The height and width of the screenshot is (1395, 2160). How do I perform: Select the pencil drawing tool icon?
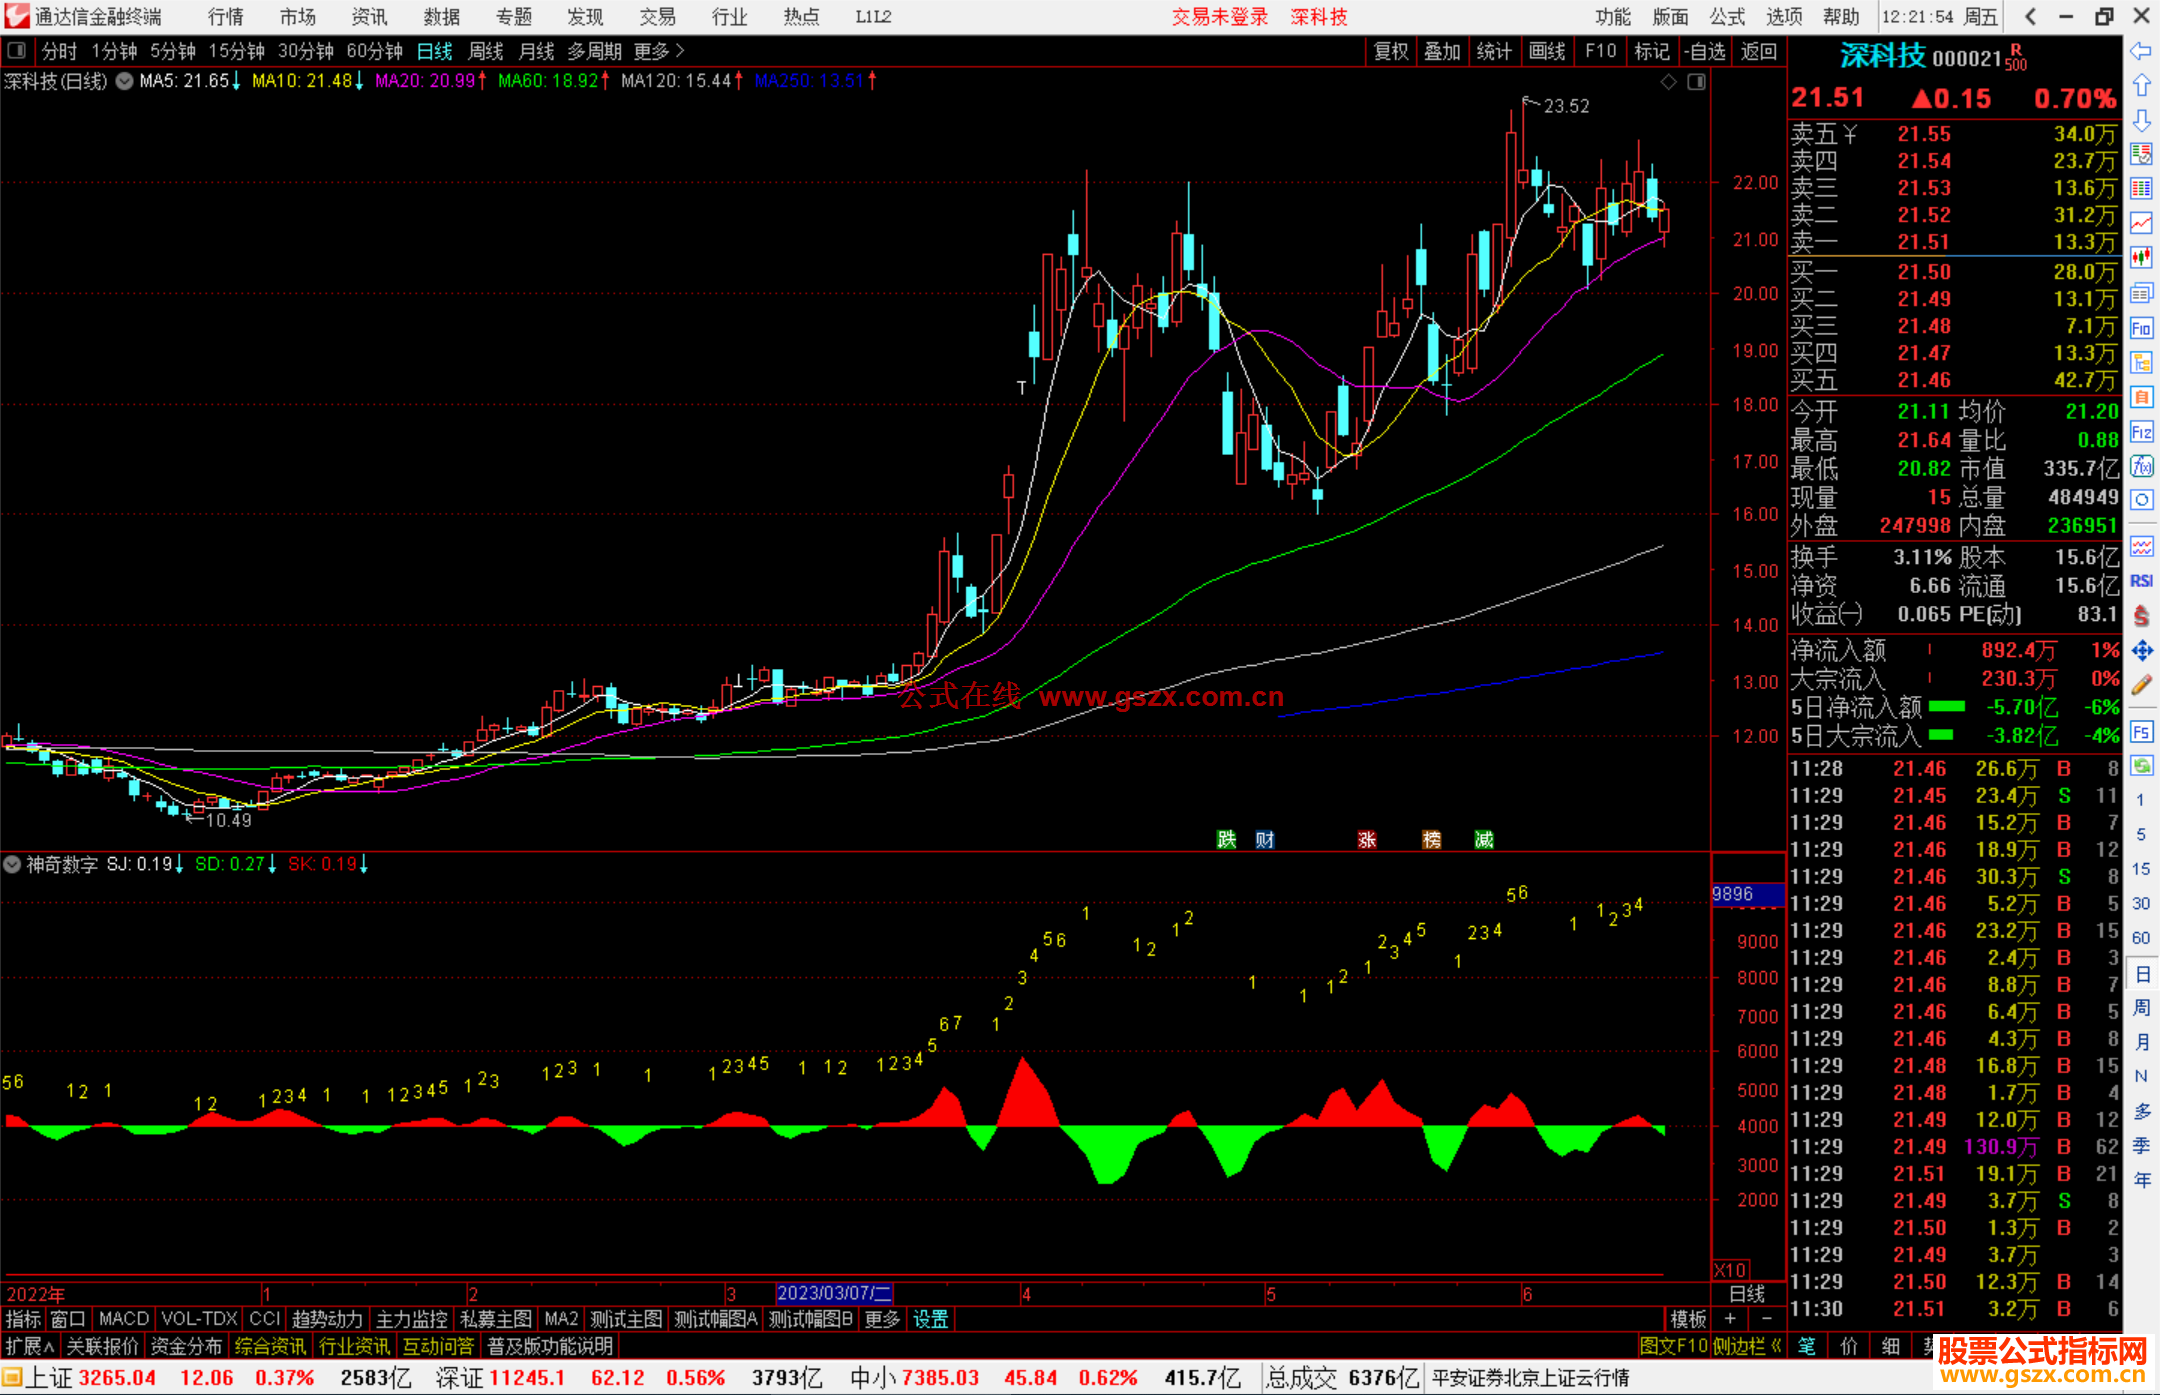tap(2141, 685)
